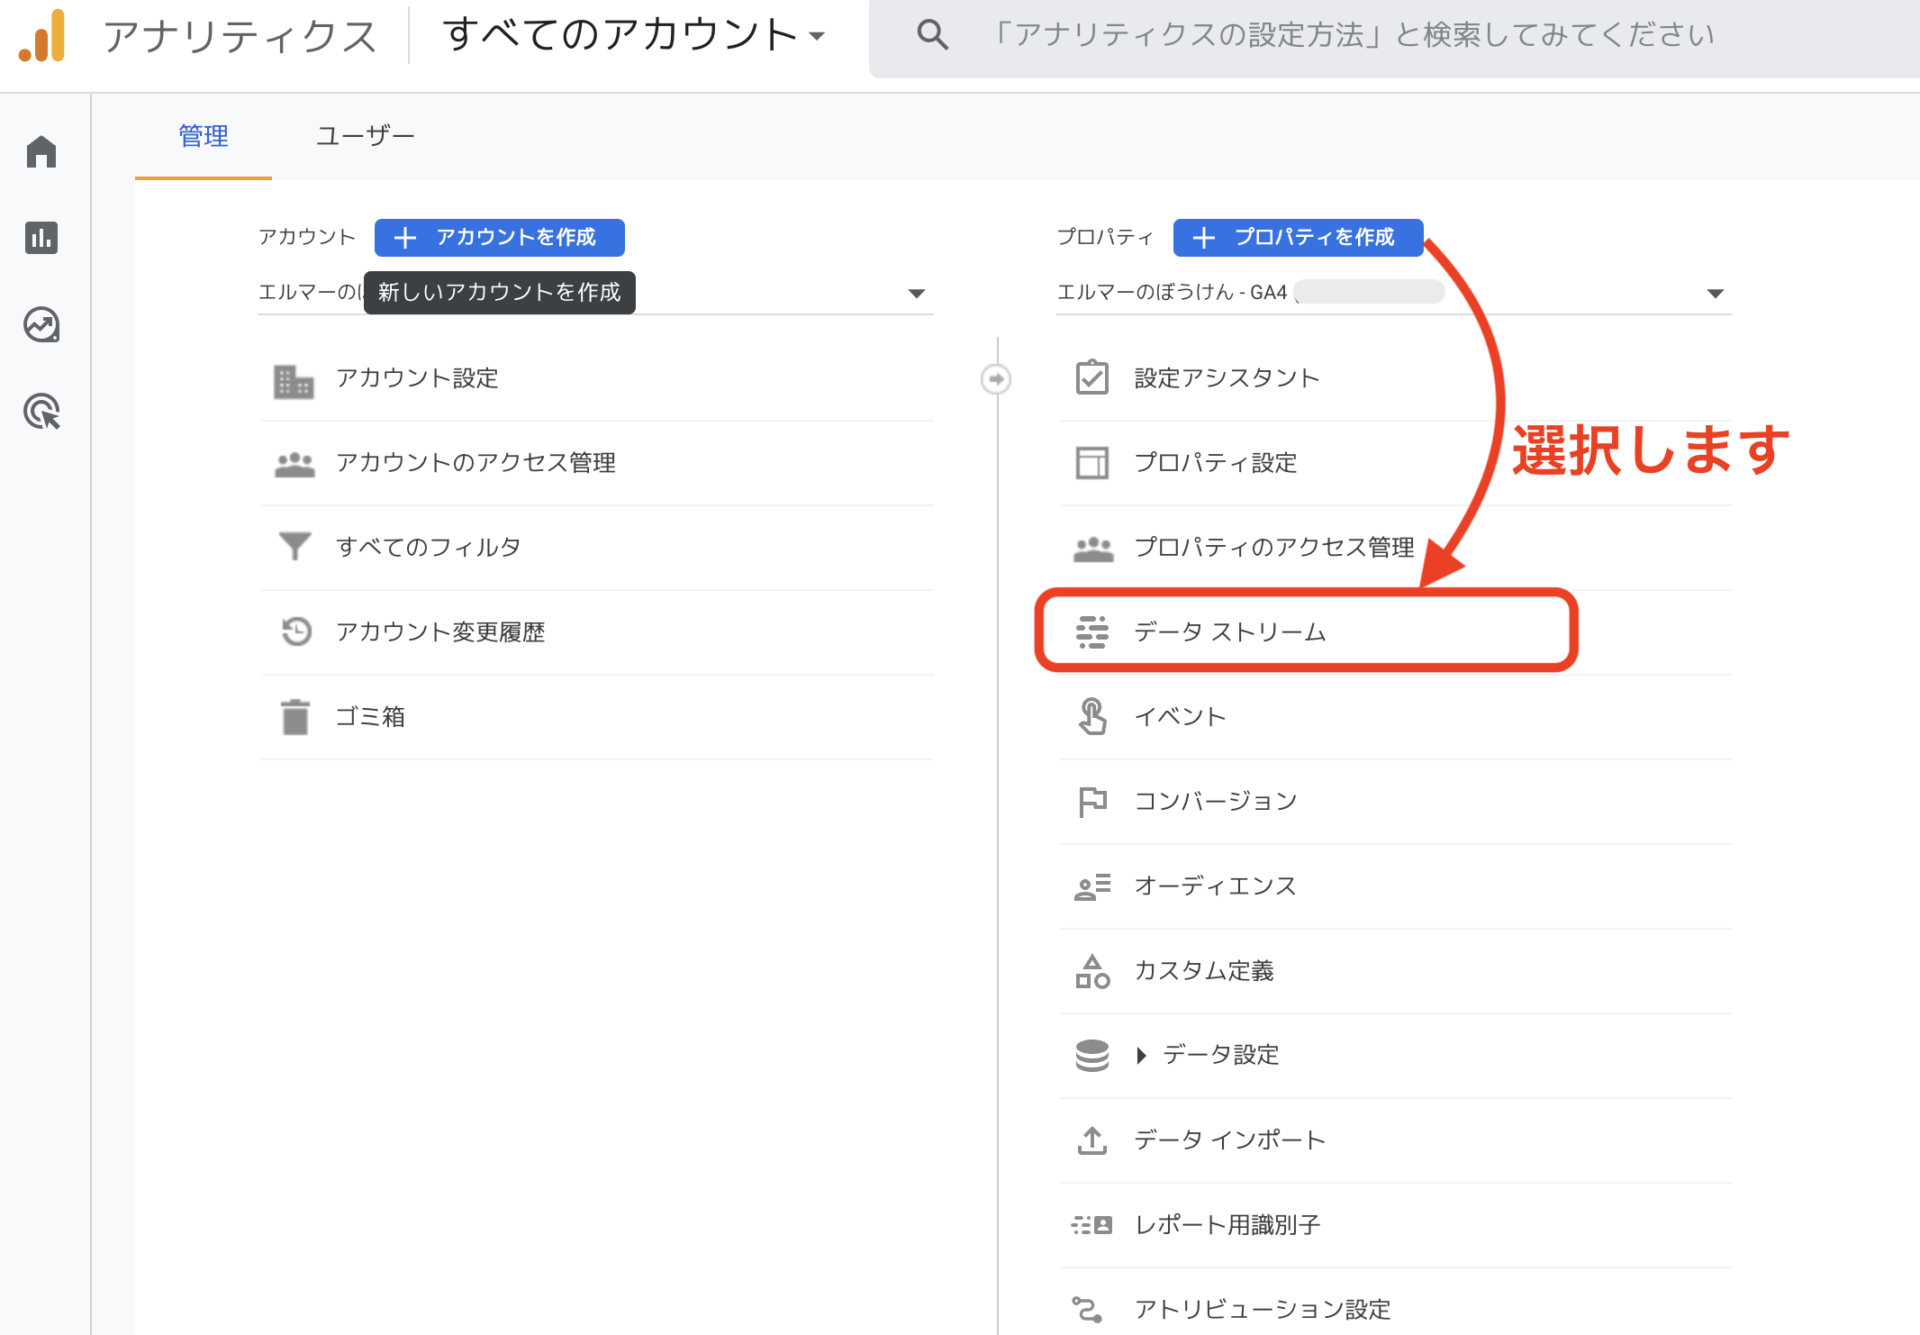Click the プロパティのアクセス管理 people icon

tap(1093, 548)
